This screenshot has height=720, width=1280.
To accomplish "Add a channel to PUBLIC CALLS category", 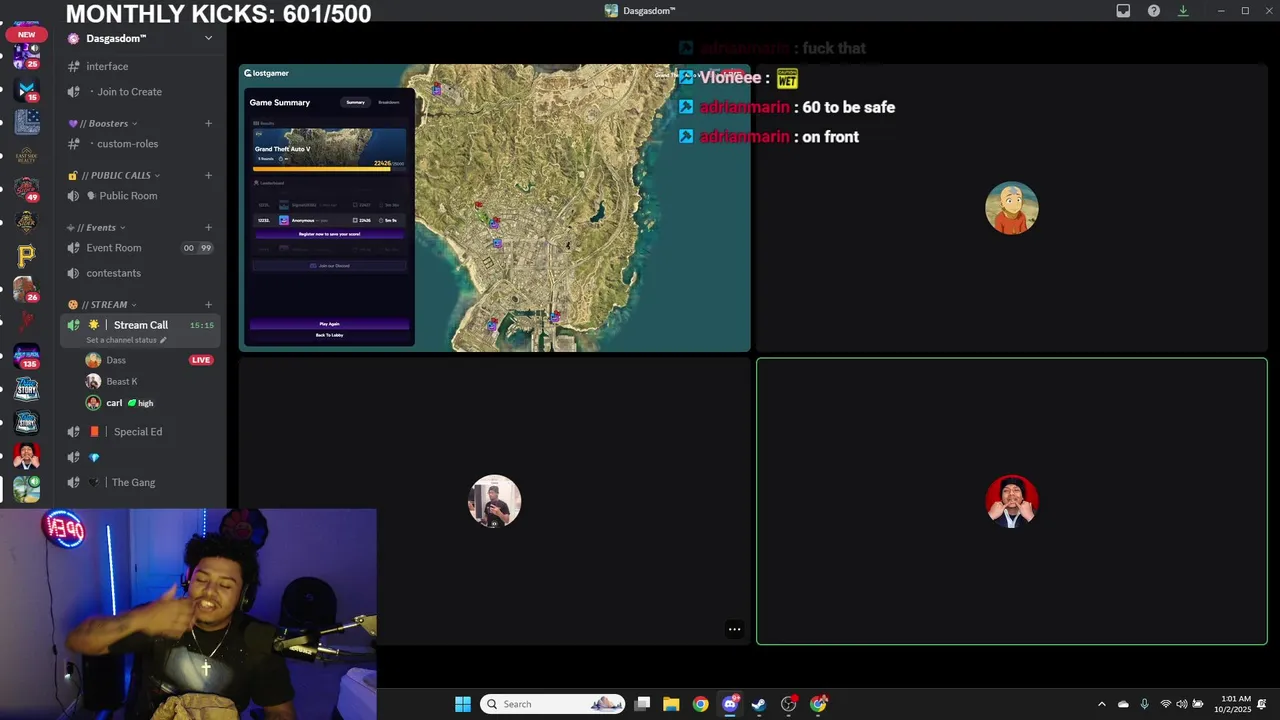I will tap(208, 175).
